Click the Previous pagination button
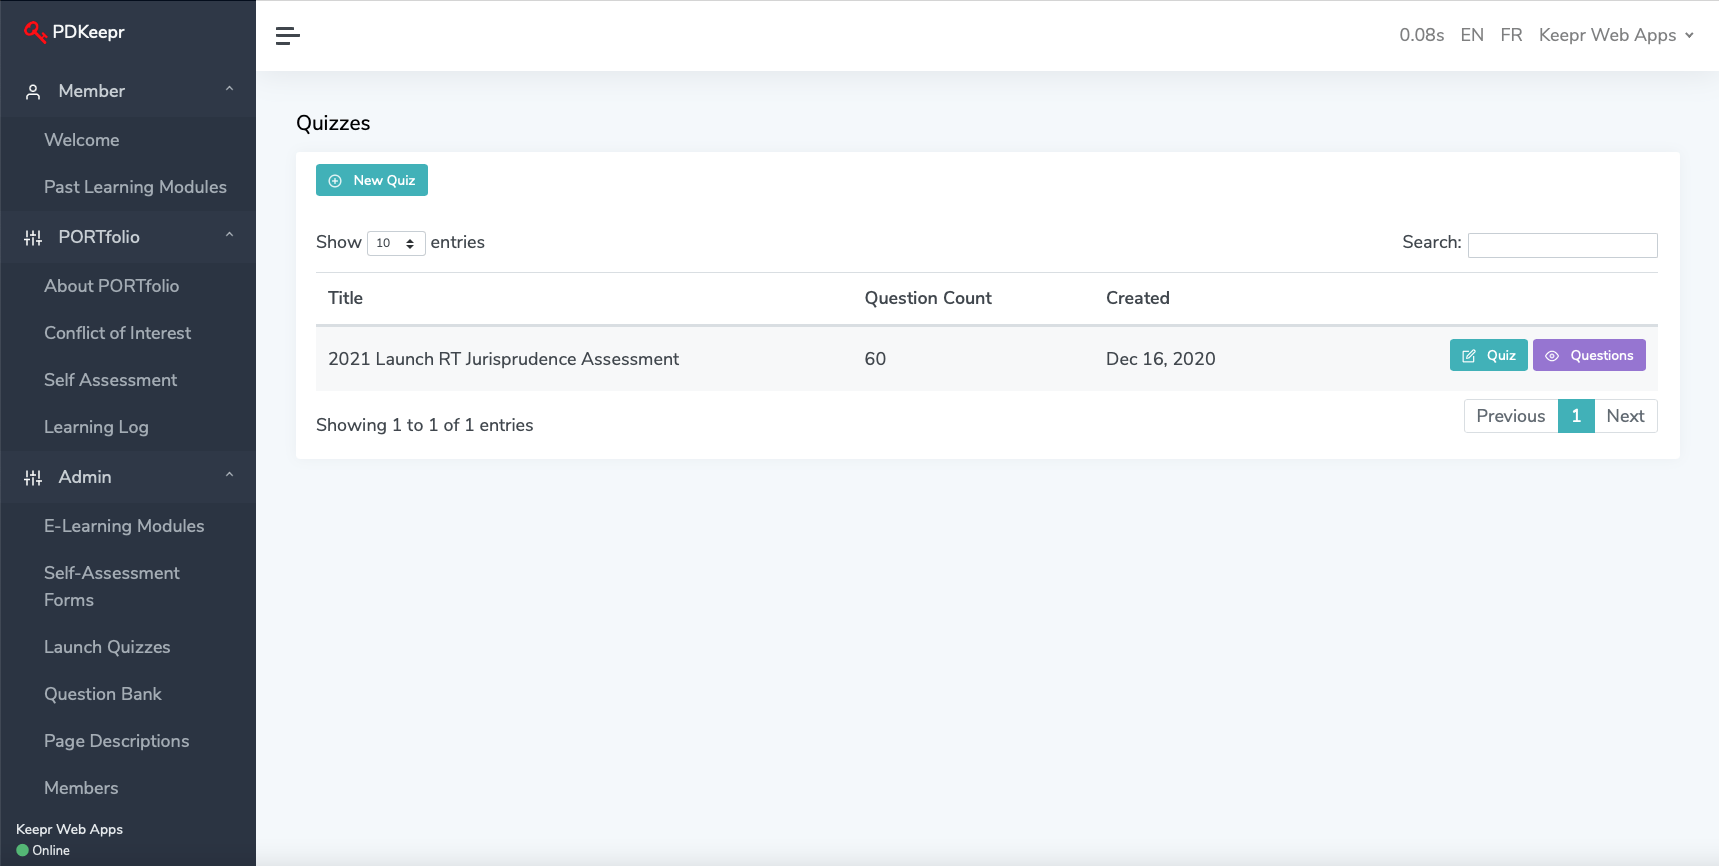Screen dimensions: 1719x866 [1510, 416]
